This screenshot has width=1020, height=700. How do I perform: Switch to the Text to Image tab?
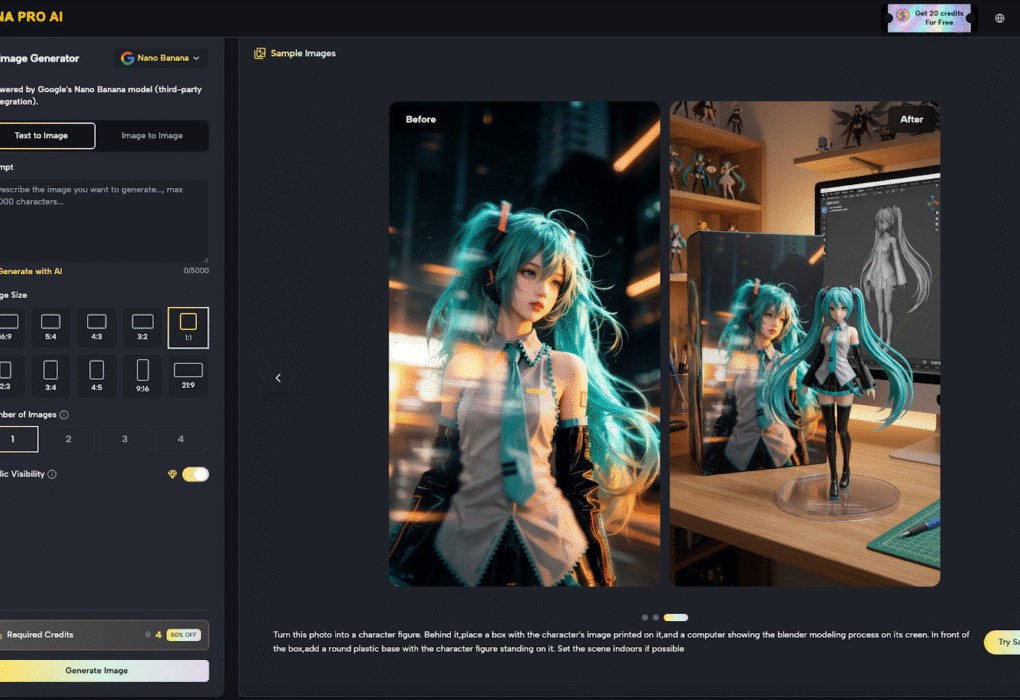point(42,136)
